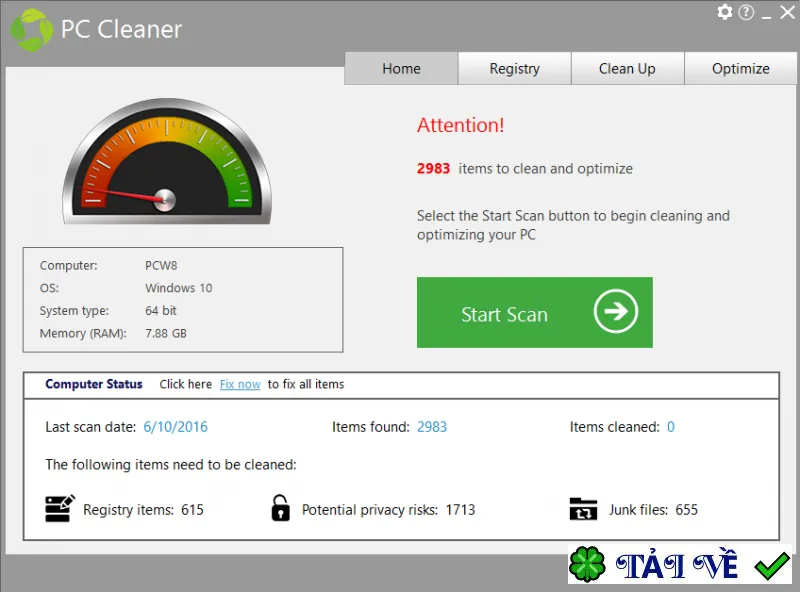Click the Items found 2983 value
The width and height of the screenshot is (800, 592).
coord(432,427)
